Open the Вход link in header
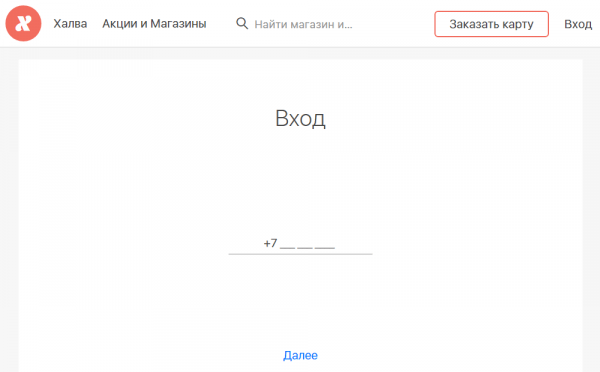The image size is (600, 372). (578, 24)
